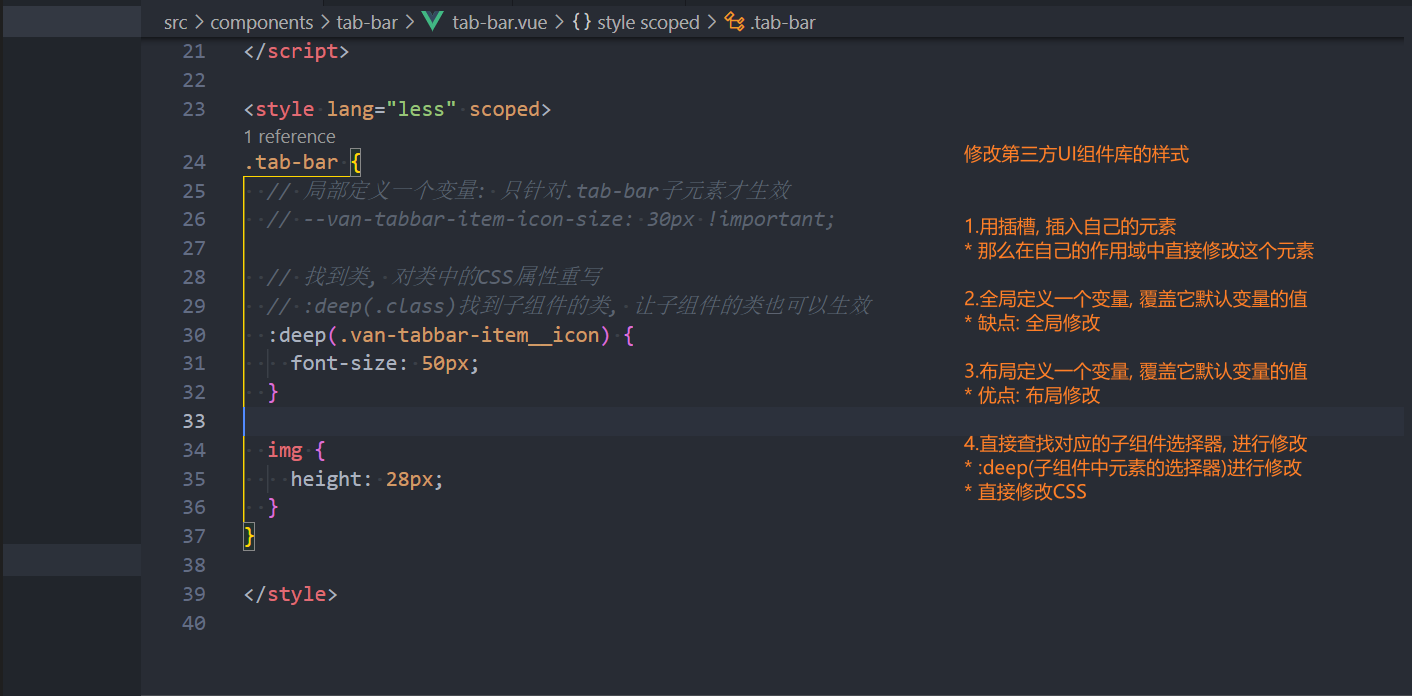Select the tab-bar.vue file breadcrumb
The width and height of the screenshot is (1412, 696).
[x=499, y=21]
